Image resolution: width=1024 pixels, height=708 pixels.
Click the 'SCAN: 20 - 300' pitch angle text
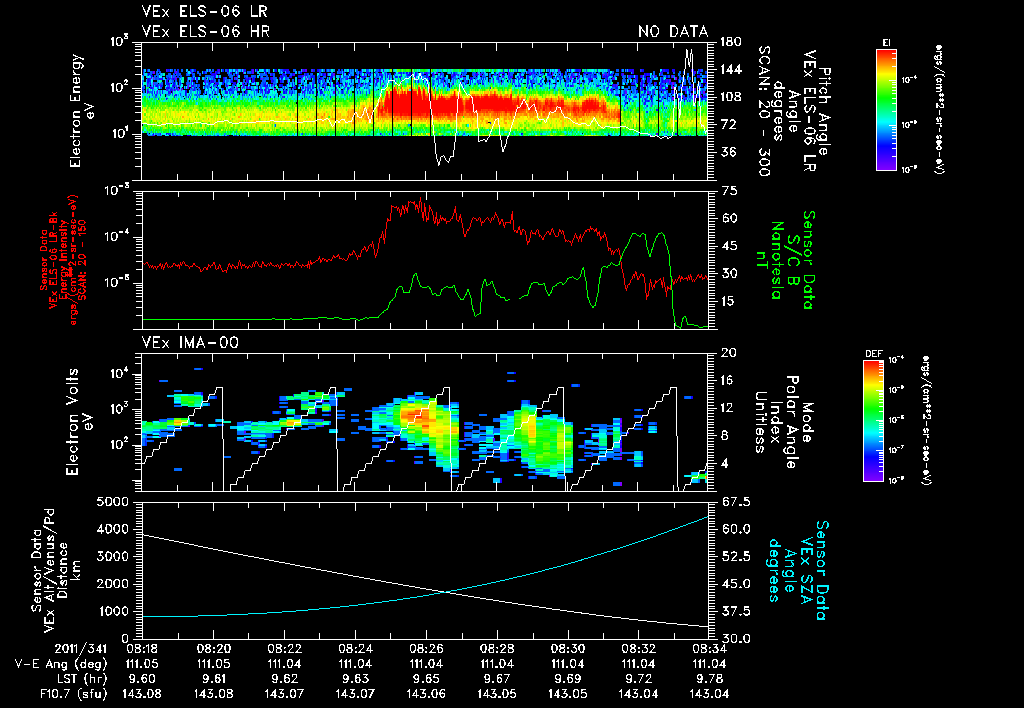coord(764,111)
